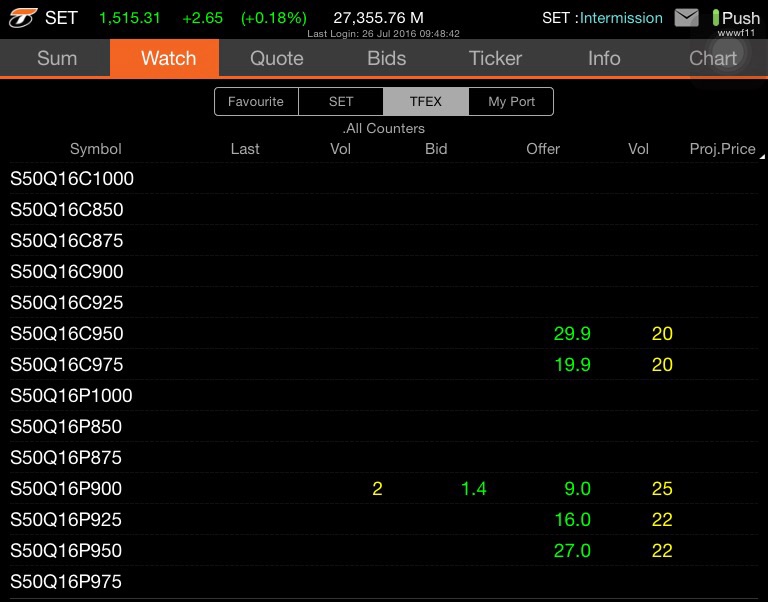768x602 pixels.
Task: Tap the Offer column header
Action: point(543,149)
